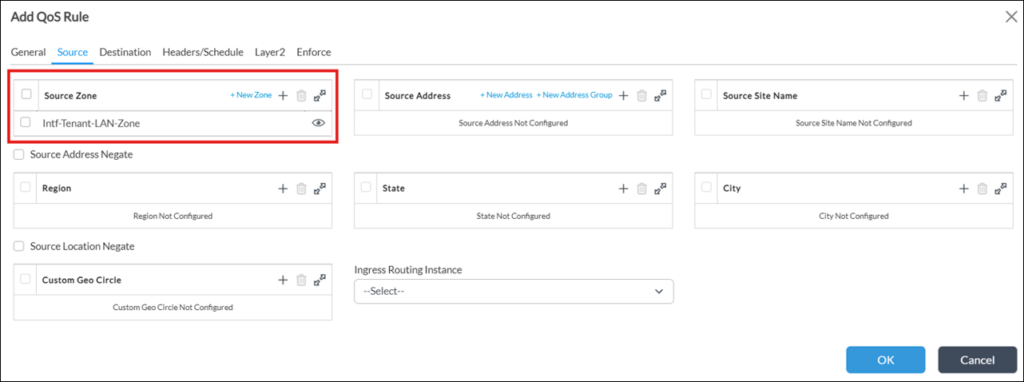This screenshot has width=1024, height=382.
Task: Expand the Source Site Name table
Action: coord(1000,95)
